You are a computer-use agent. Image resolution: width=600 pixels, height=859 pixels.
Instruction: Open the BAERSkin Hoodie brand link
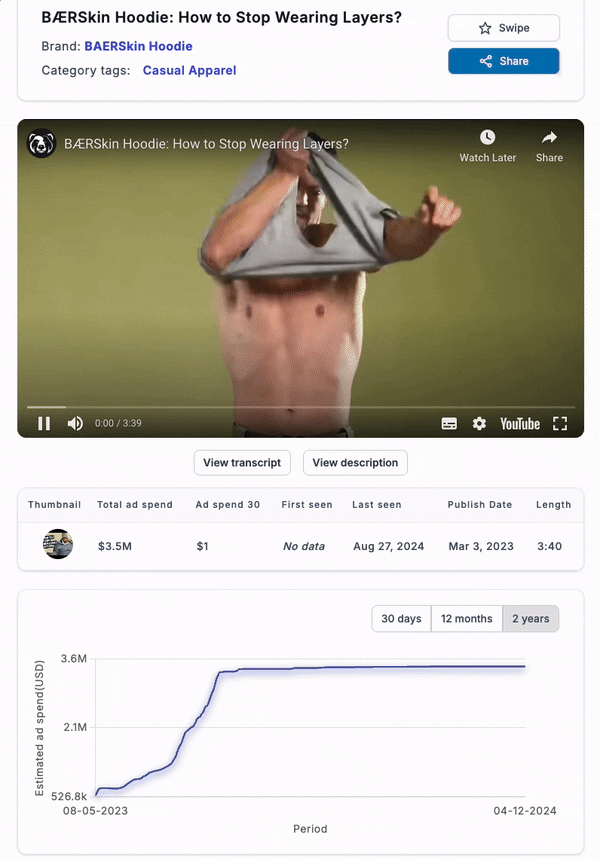click(138, 46)
